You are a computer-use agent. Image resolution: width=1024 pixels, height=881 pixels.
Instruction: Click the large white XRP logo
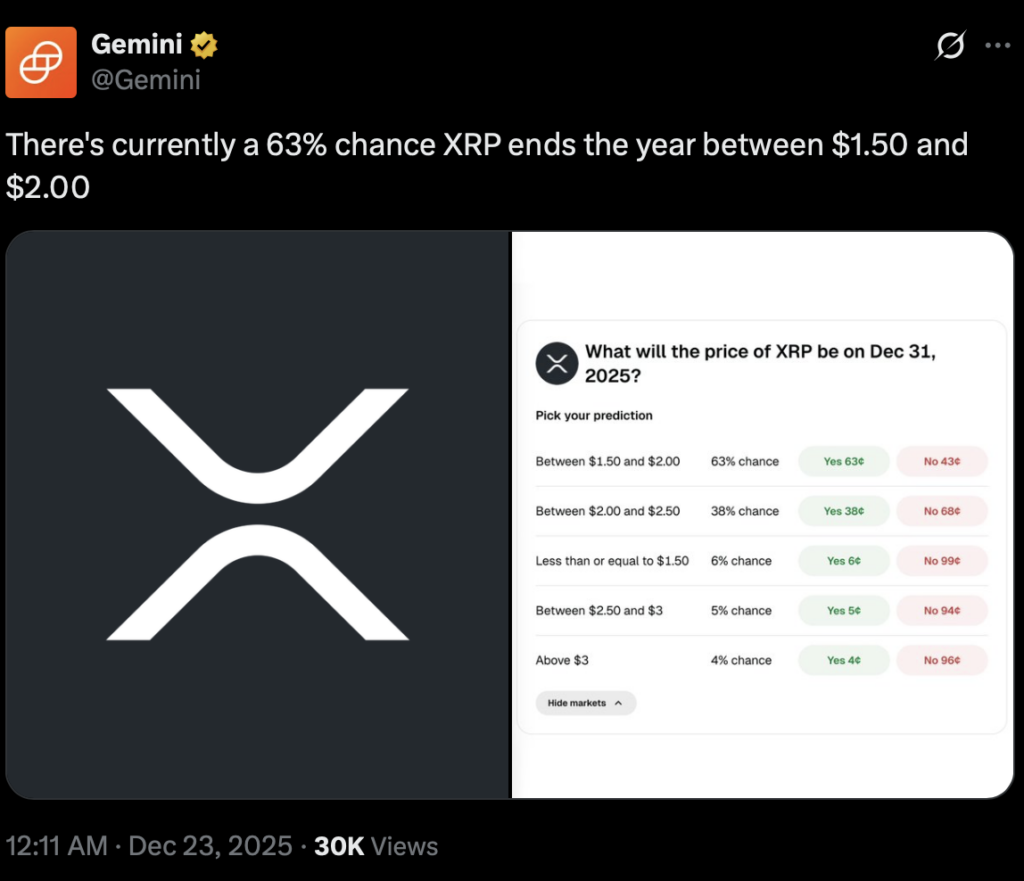(256, 513)
